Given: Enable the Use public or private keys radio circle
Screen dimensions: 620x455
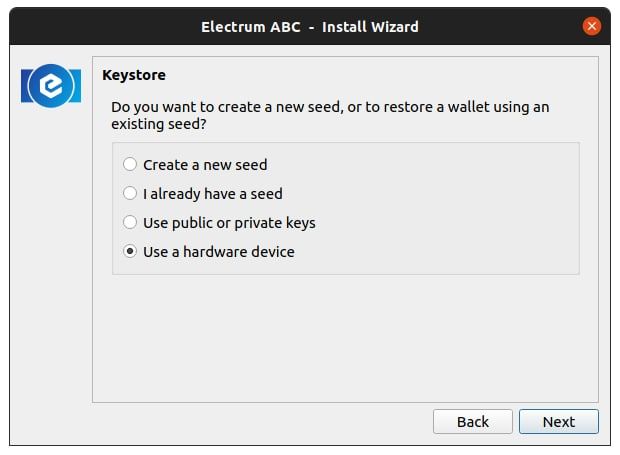Looking at the screenshot, I should click(130, 222).
